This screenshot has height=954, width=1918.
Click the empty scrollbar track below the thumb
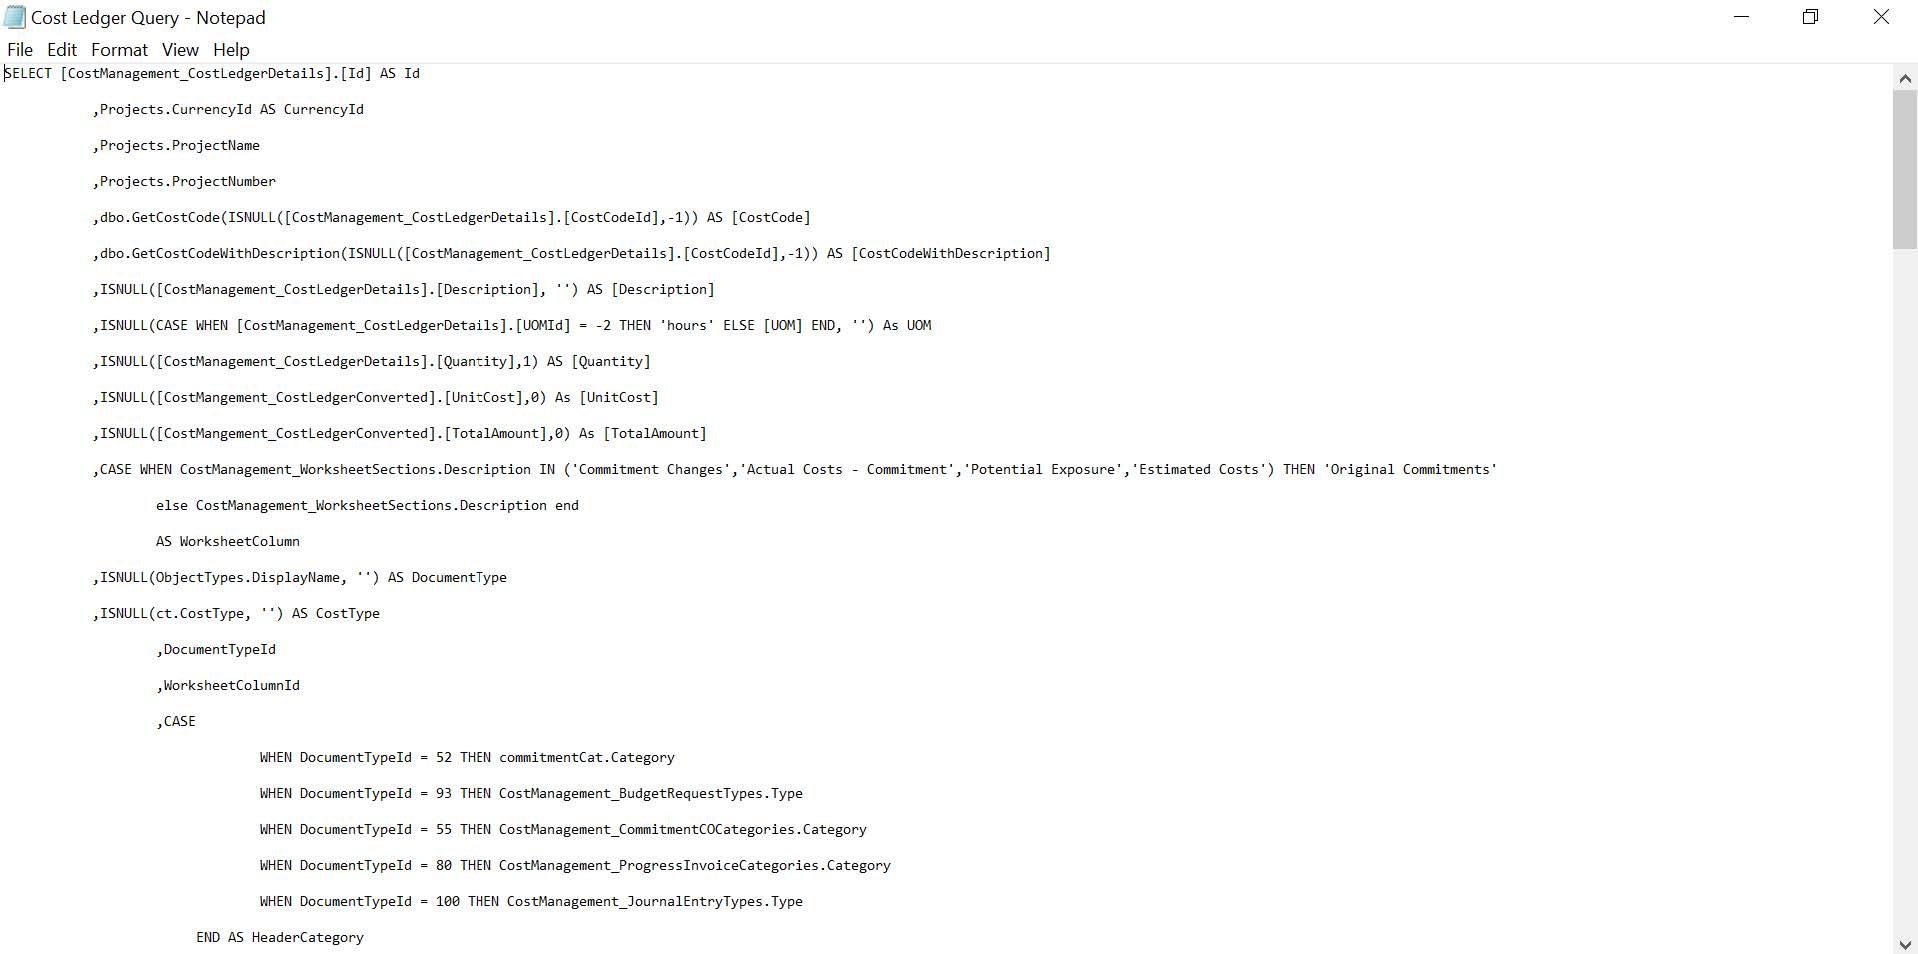tap(1905, 600)
